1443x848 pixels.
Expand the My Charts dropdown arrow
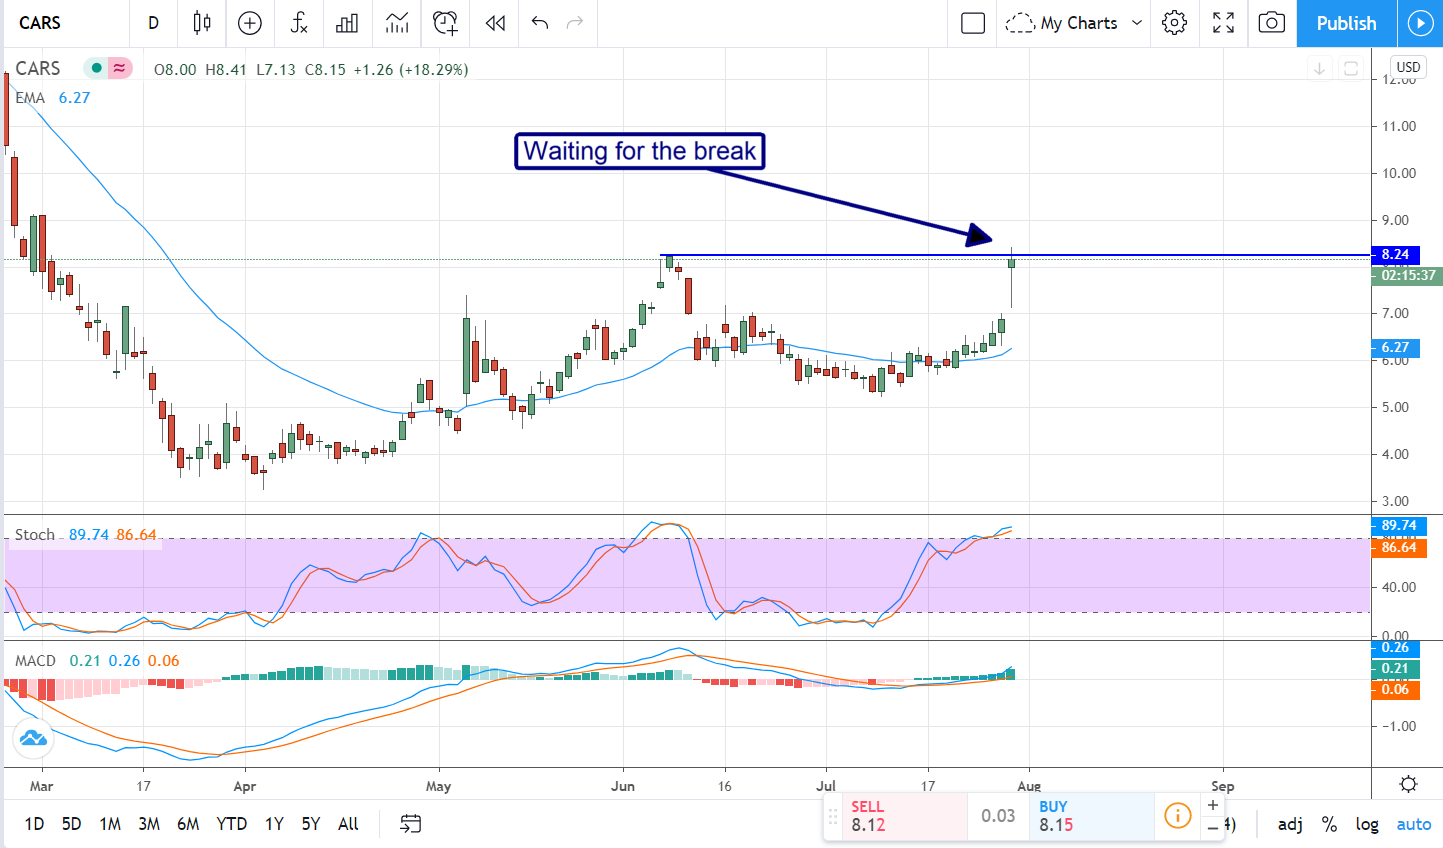[1137, 23]
